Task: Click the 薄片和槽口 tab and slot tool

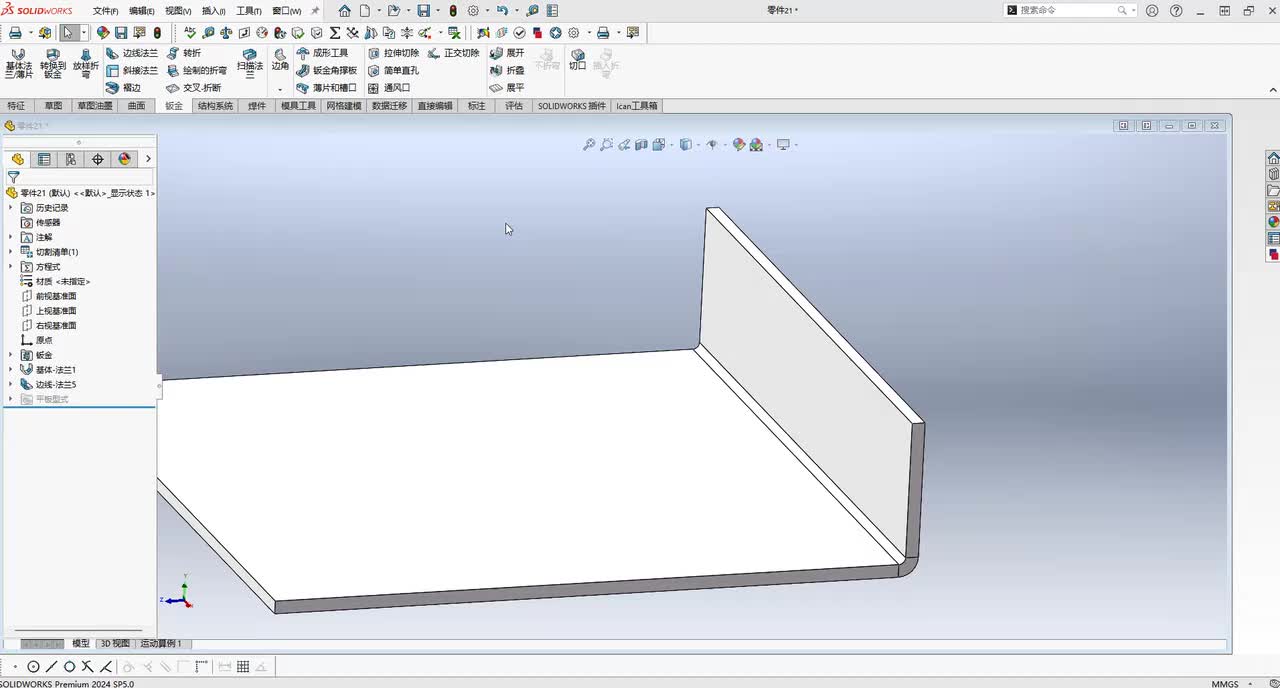Action: point(327,88)
